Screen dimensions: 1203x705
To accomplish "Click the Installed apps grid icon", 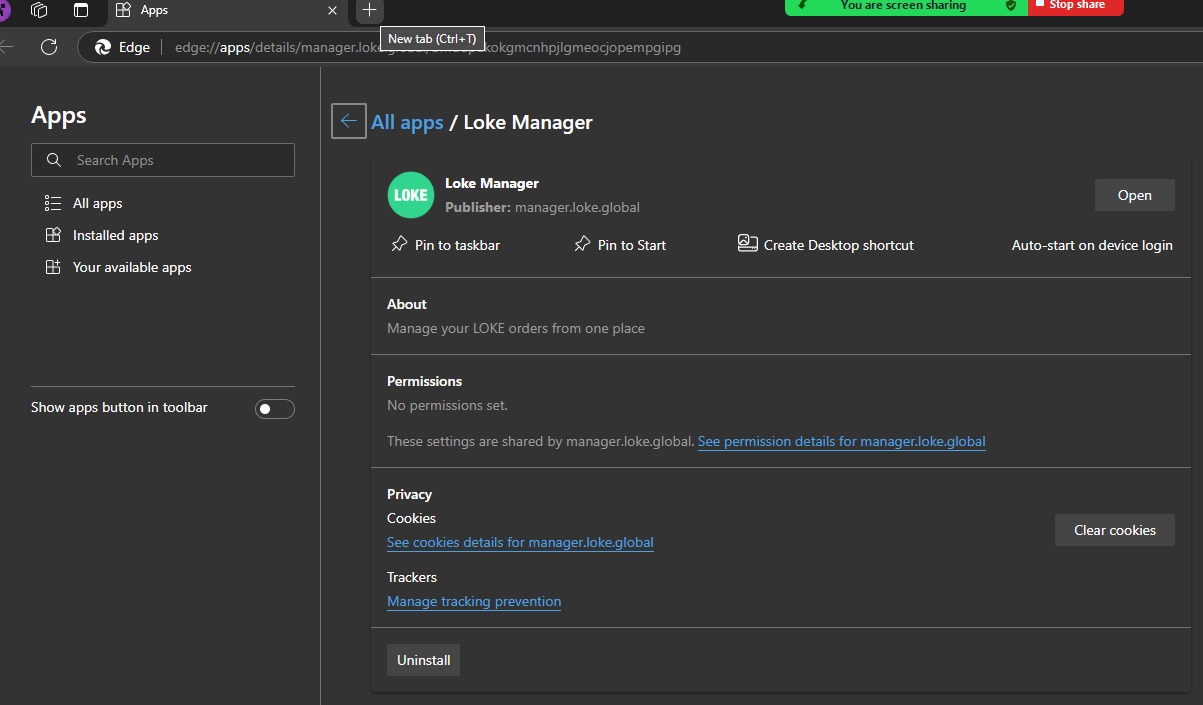I will pyautogui.click(x=53, y=235).
